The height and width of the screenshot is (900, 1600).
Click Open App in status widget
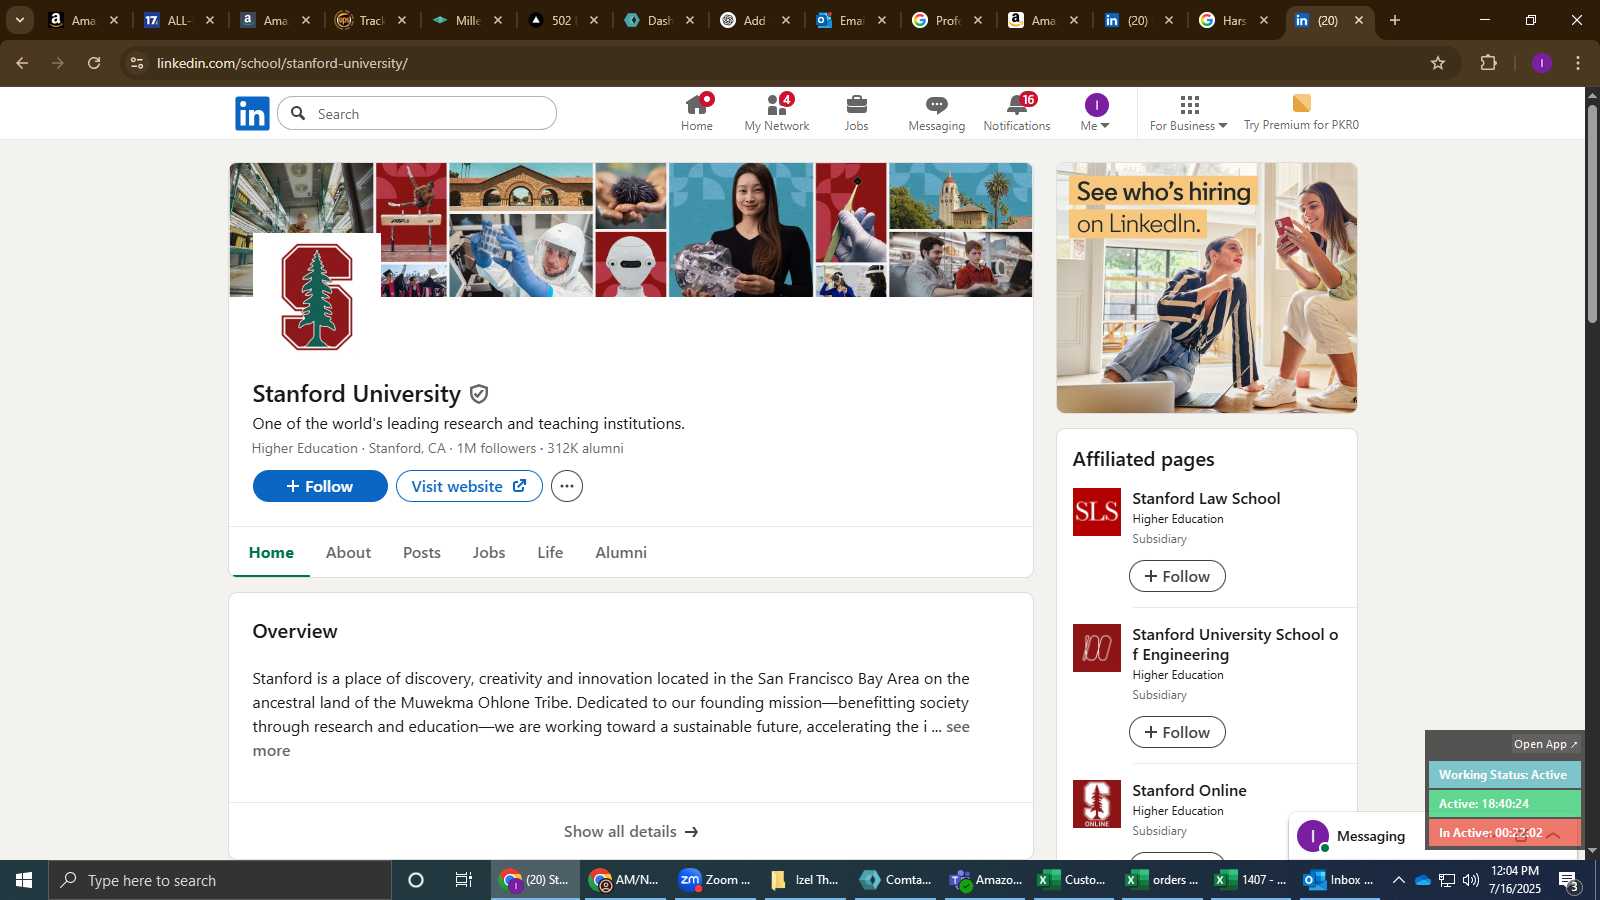point(1545,744)
